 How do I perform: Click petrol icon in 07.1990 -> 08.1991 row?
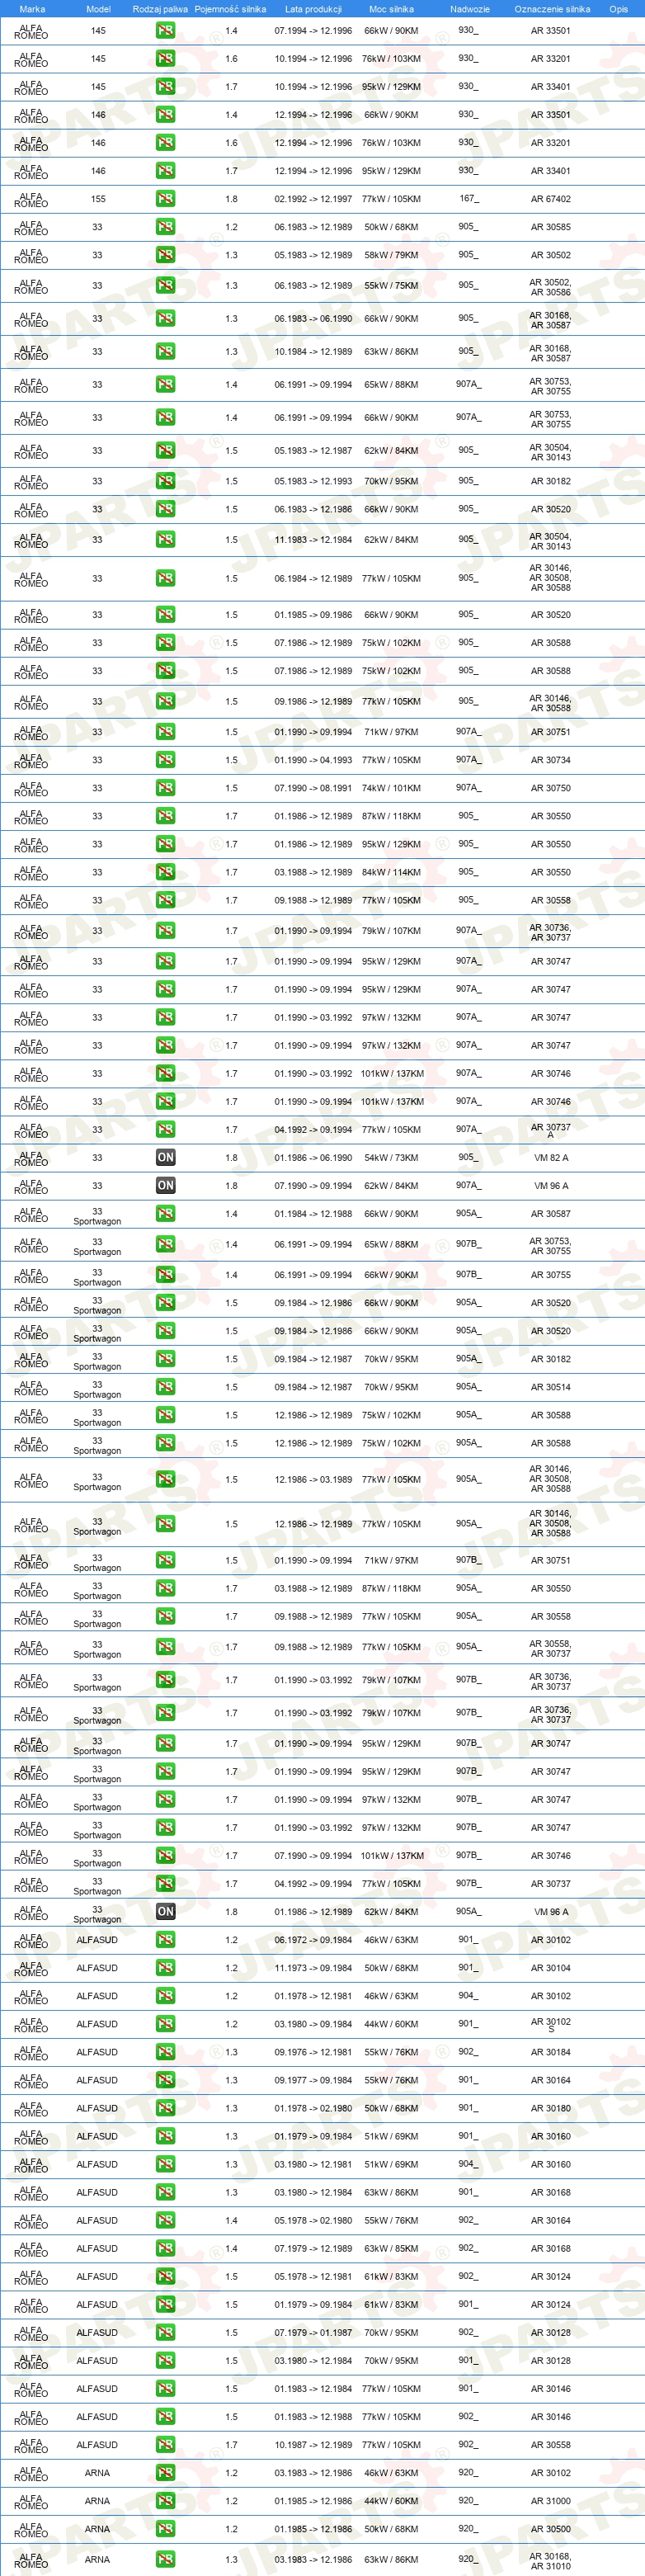(165, 788)
